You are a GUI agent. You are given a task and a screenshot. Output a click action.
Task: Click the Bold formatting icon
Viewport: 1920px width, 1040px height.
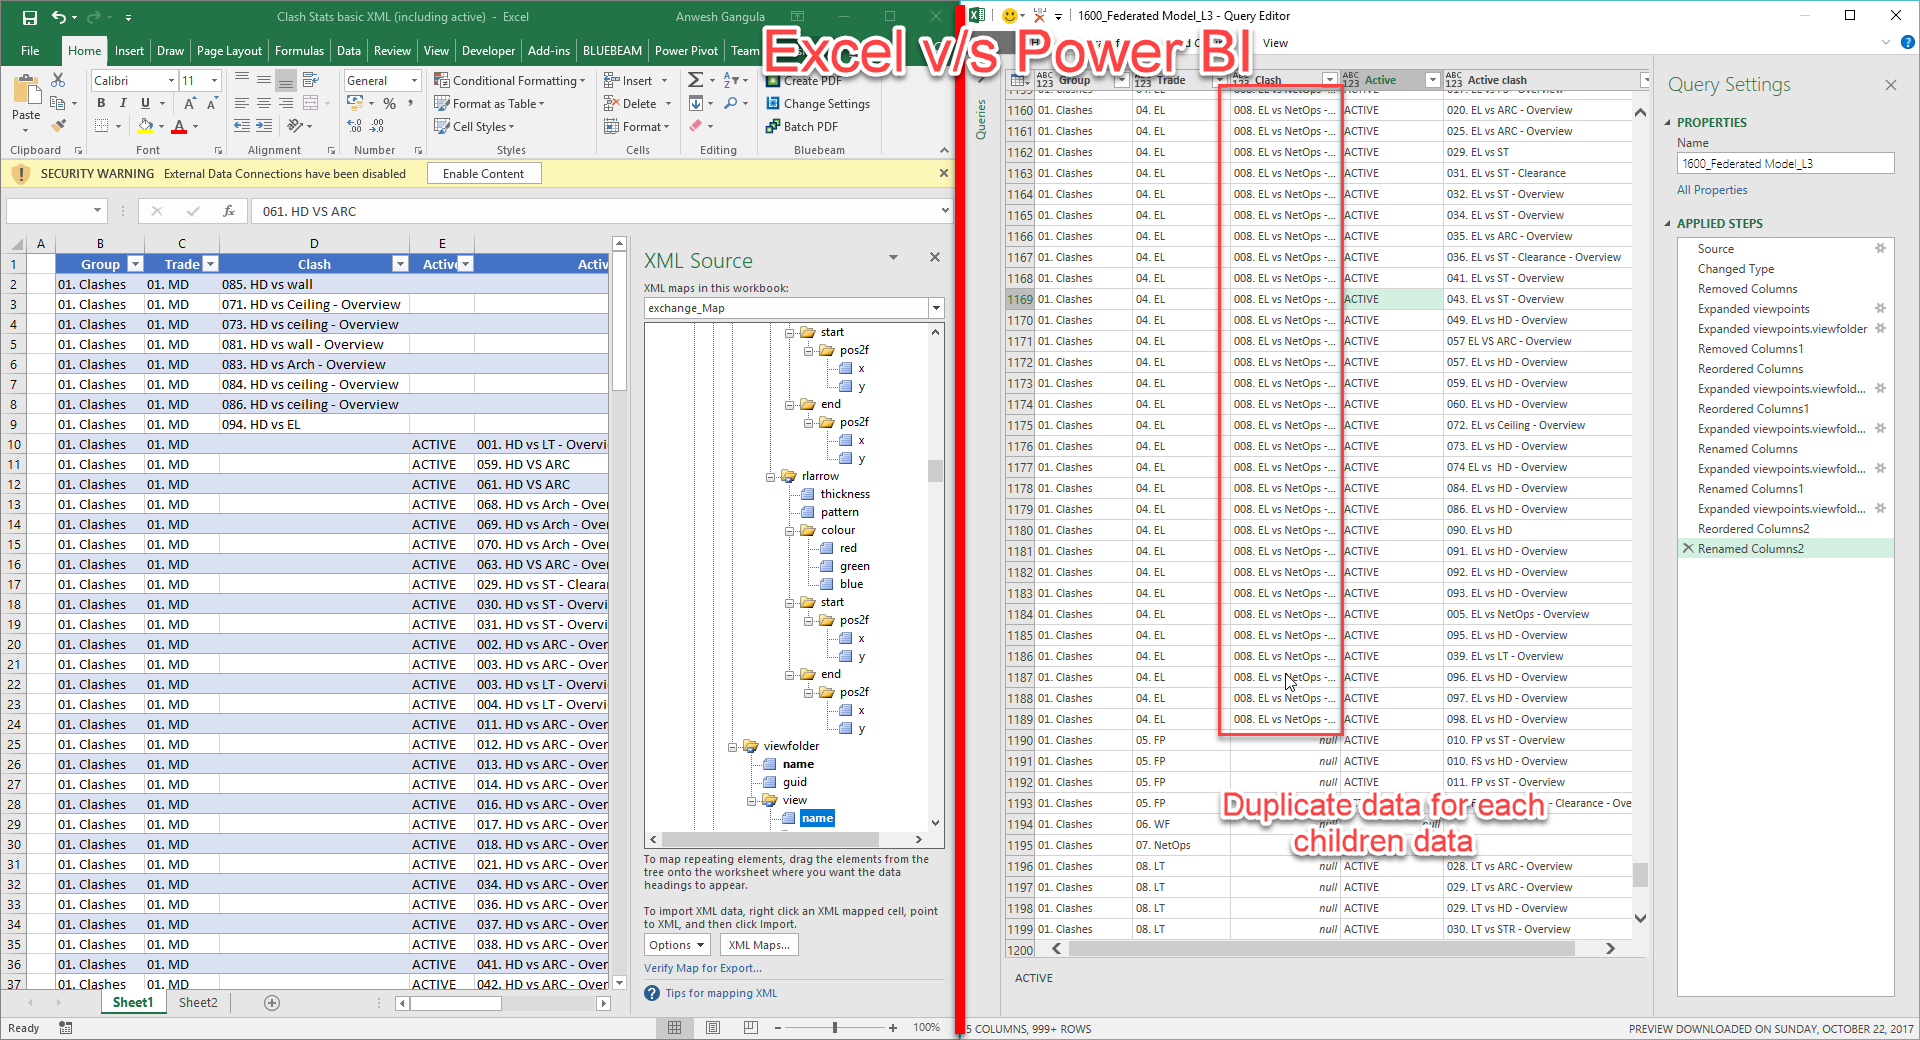101,103
